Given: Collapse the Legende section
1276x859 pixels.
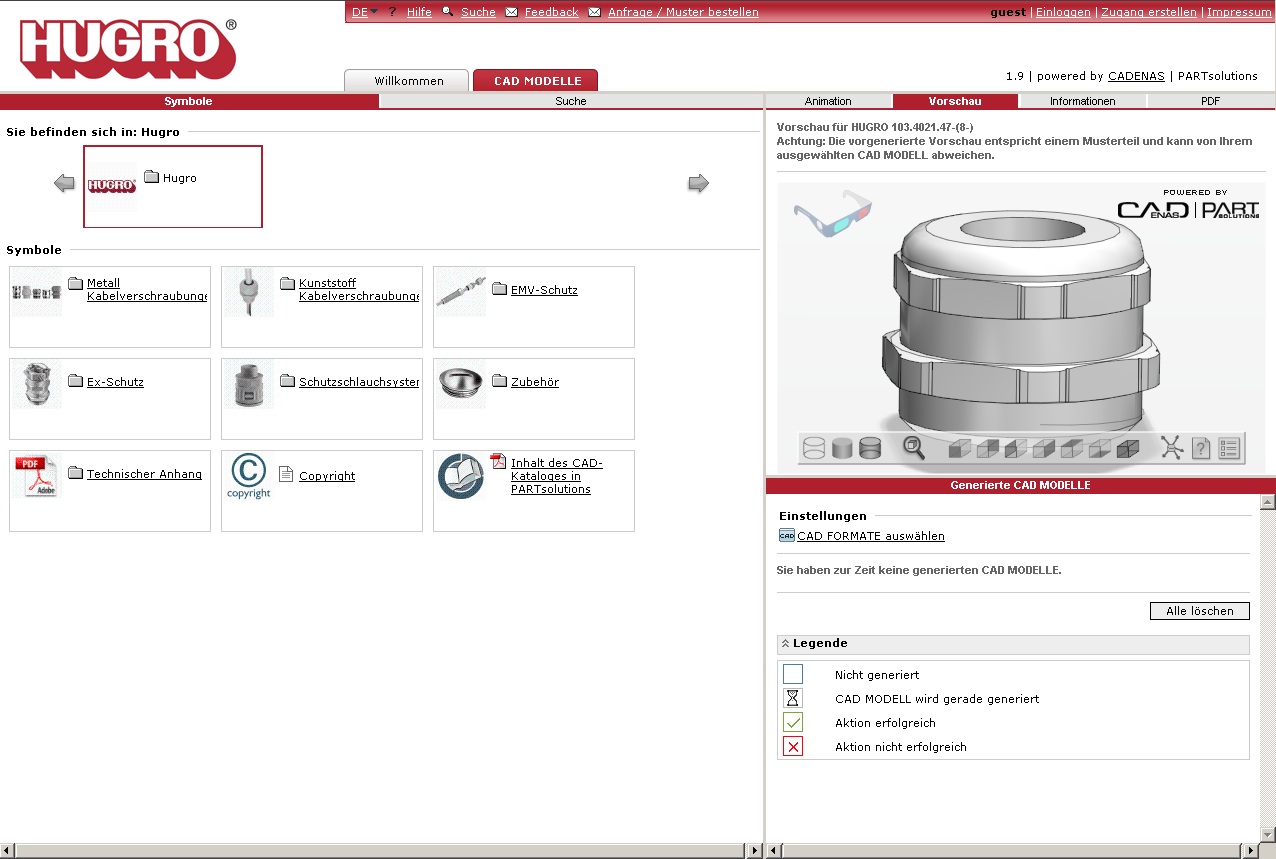Looking at the screenshot, I should 785,644.
